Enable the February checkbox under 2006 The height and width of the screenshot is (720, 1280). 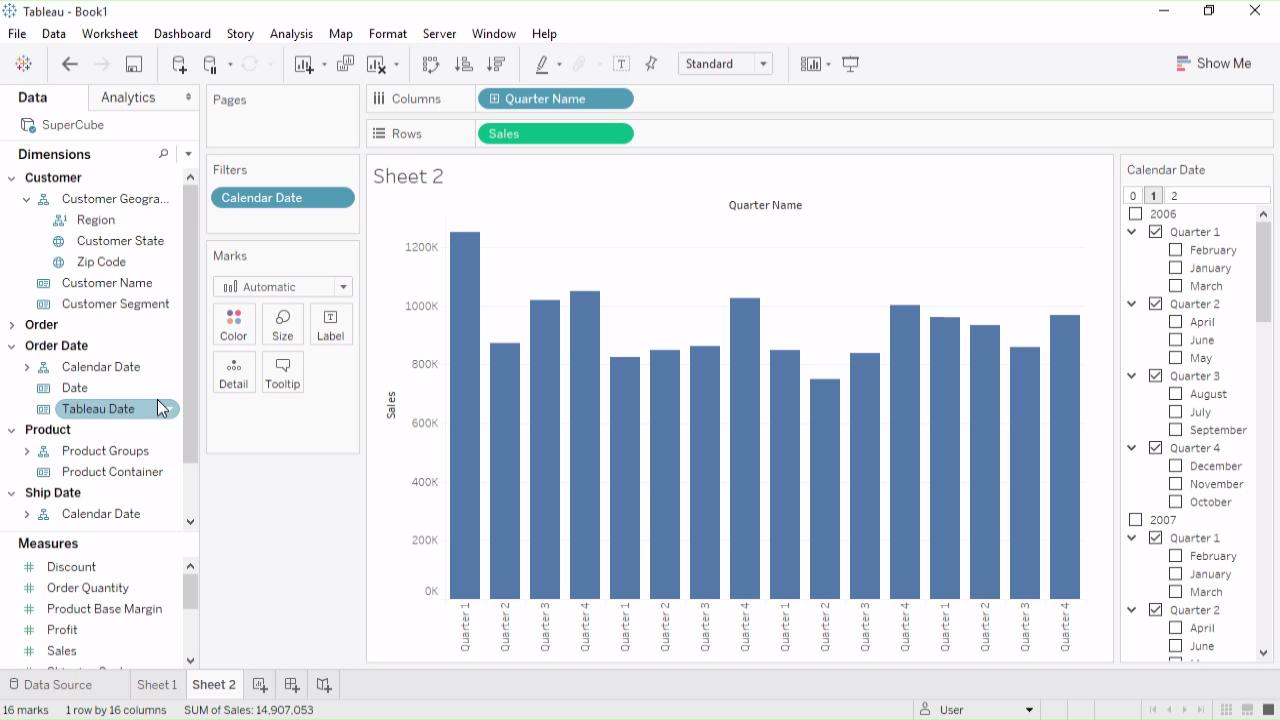pos(1175,250)
